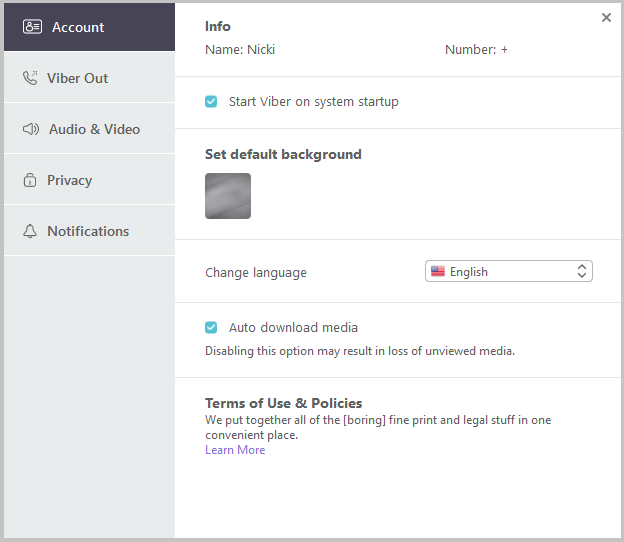Viewport: 624px width, 542px height.
Task: Toggle Start Viber on system startup checkbox
Action: 211,102
